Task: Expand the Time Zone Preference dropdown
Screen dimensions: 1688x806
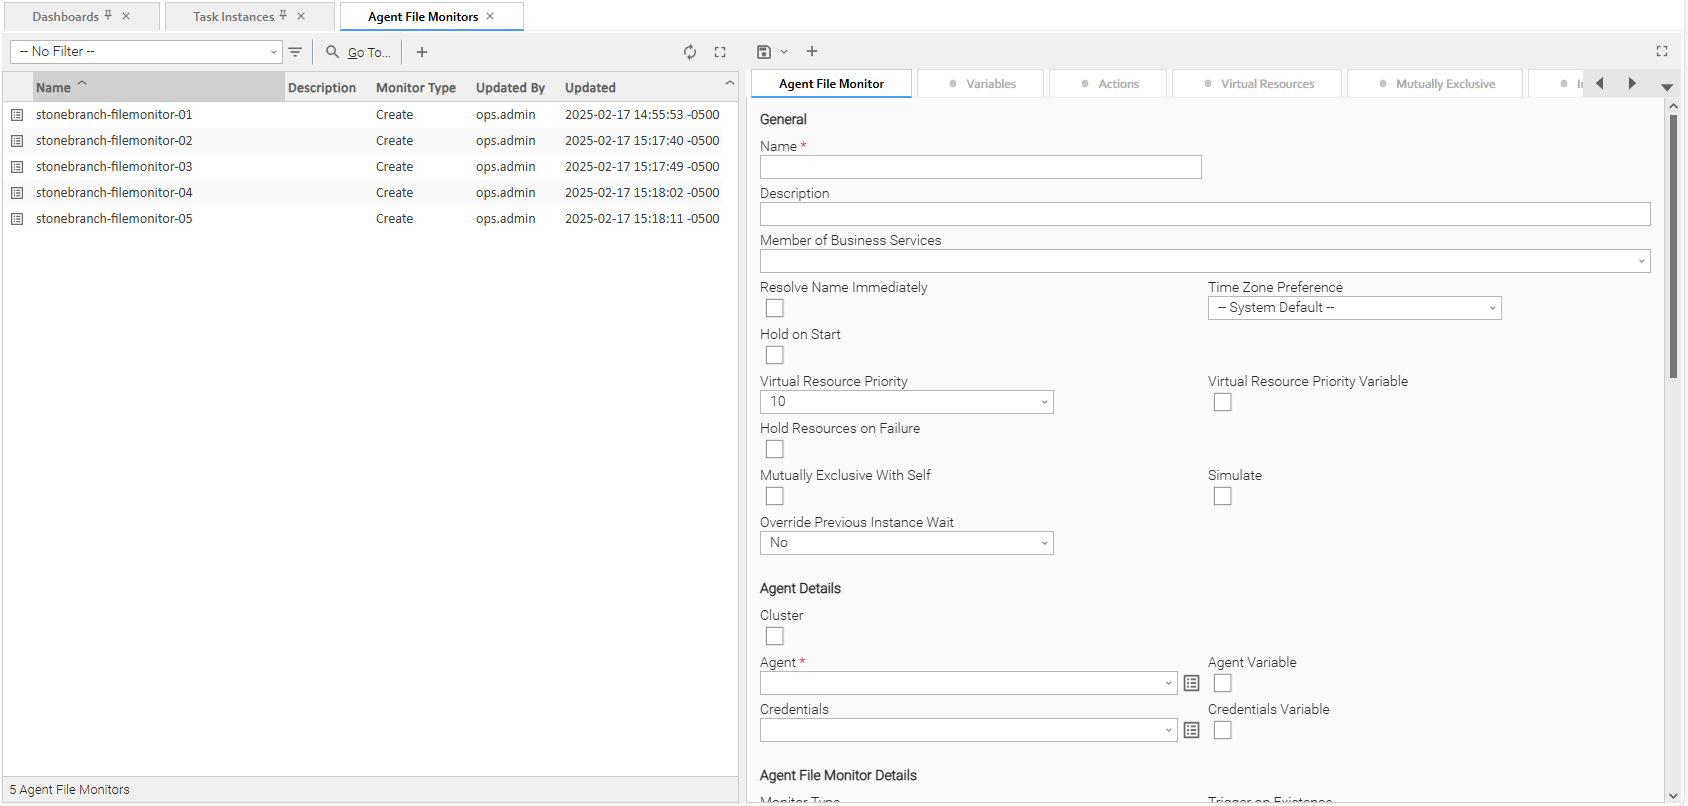Action: pos(1354,308)
